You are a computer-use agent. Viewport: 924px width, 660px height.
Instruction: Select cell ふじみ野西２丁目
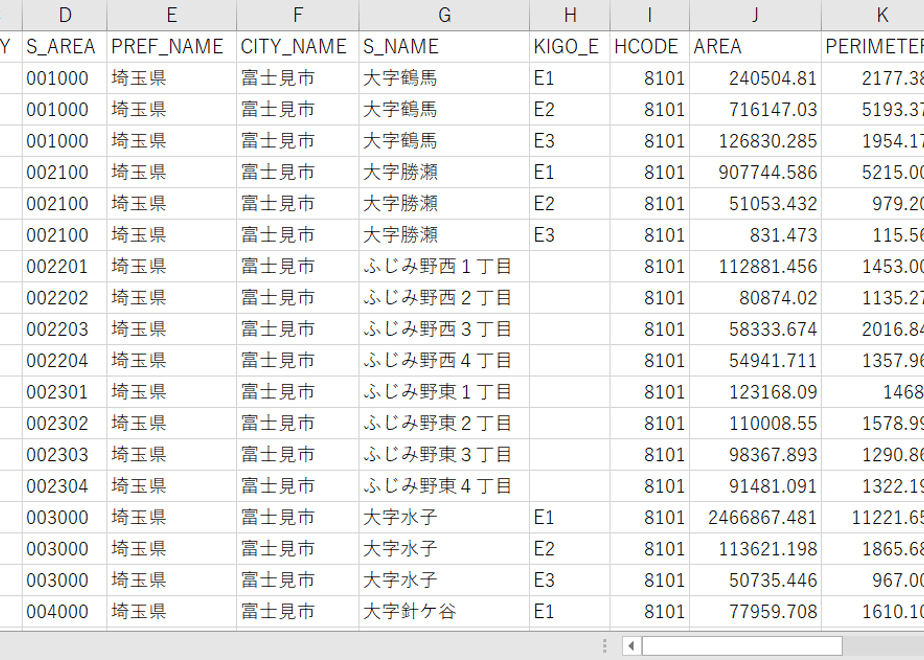coord(444,298)
